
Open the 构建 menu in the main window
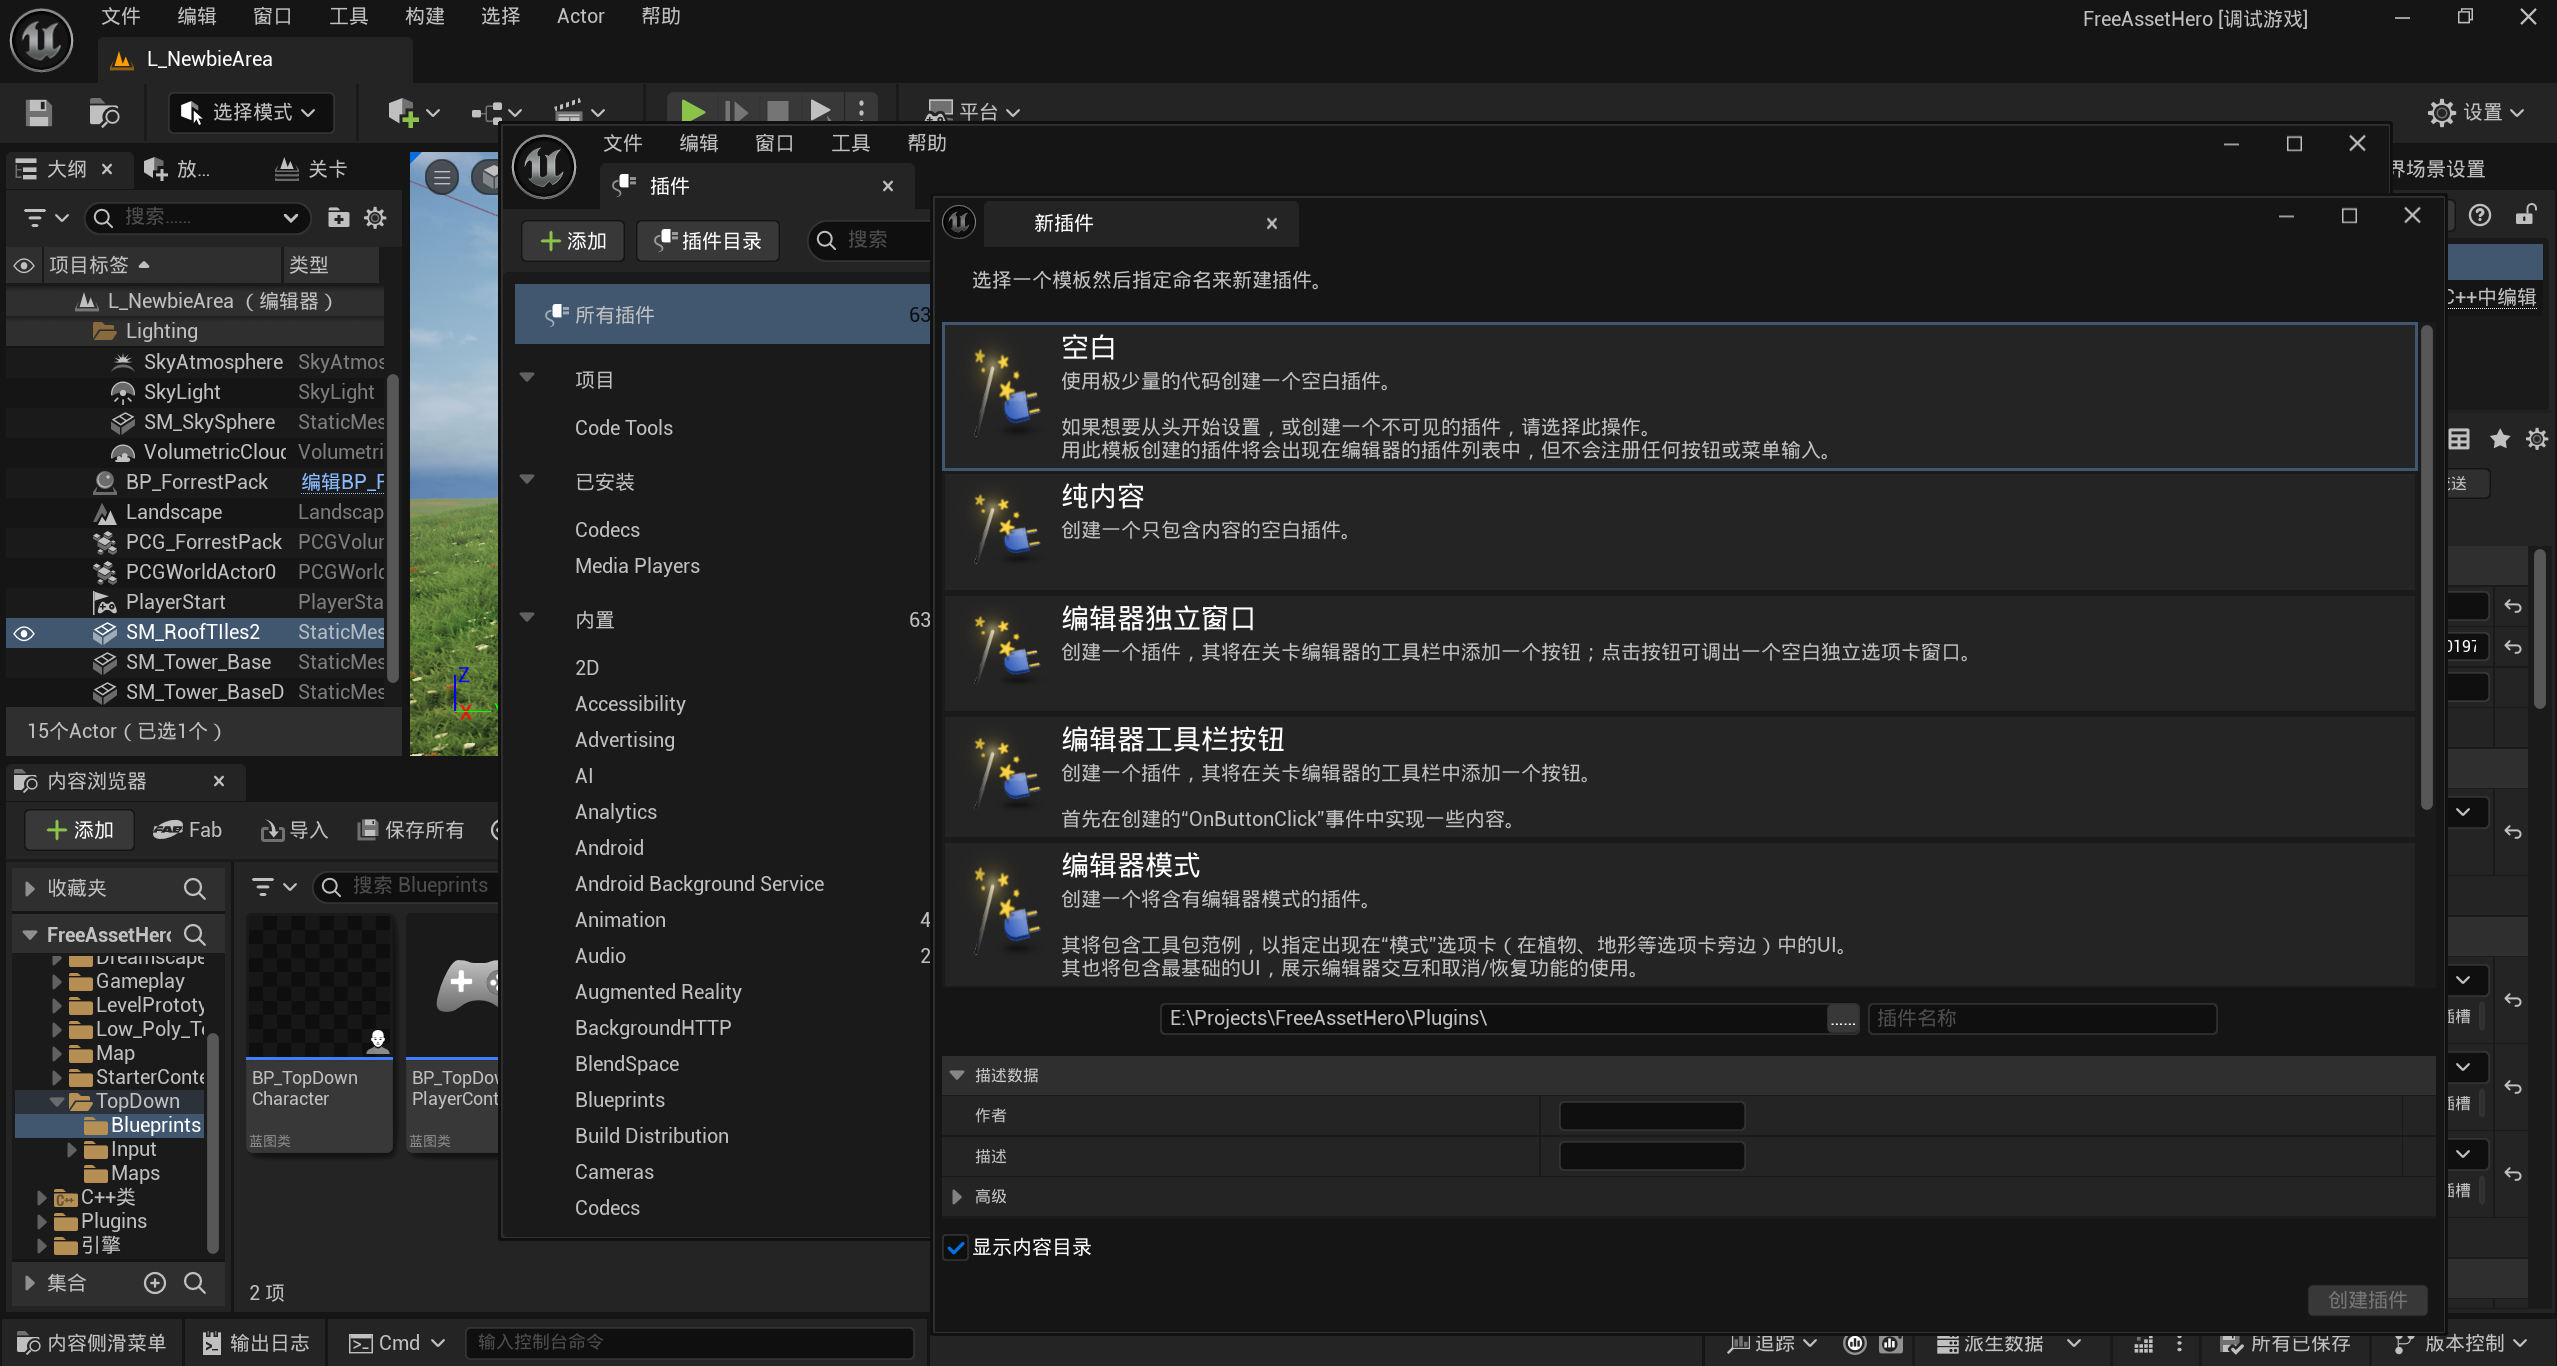coord(425,16)
